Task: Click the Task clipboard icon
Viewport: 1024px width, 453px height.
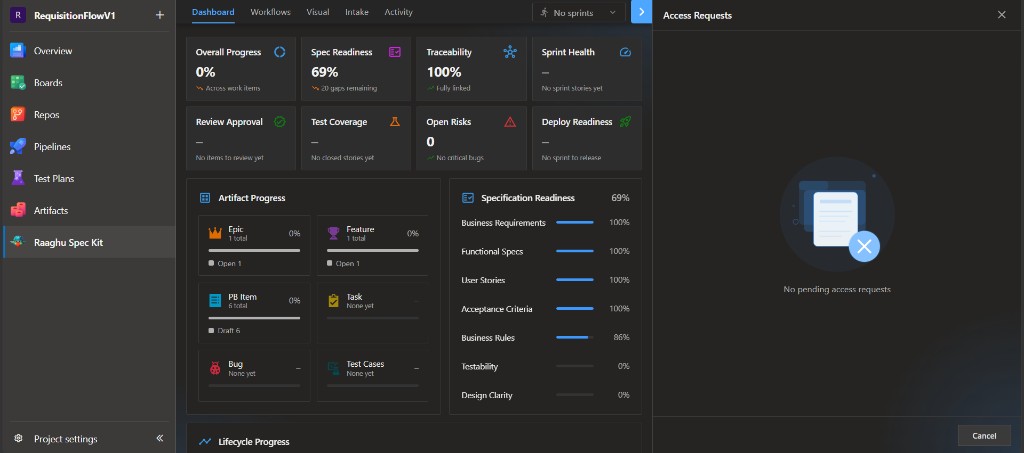Action: [x=333, y=300]
